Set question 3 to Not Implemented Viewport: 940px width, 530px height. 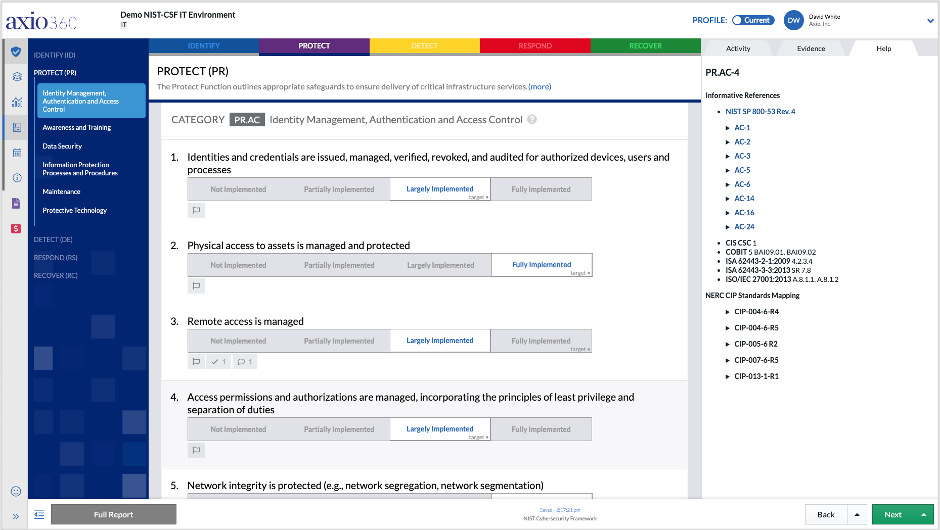coord(238,341)
